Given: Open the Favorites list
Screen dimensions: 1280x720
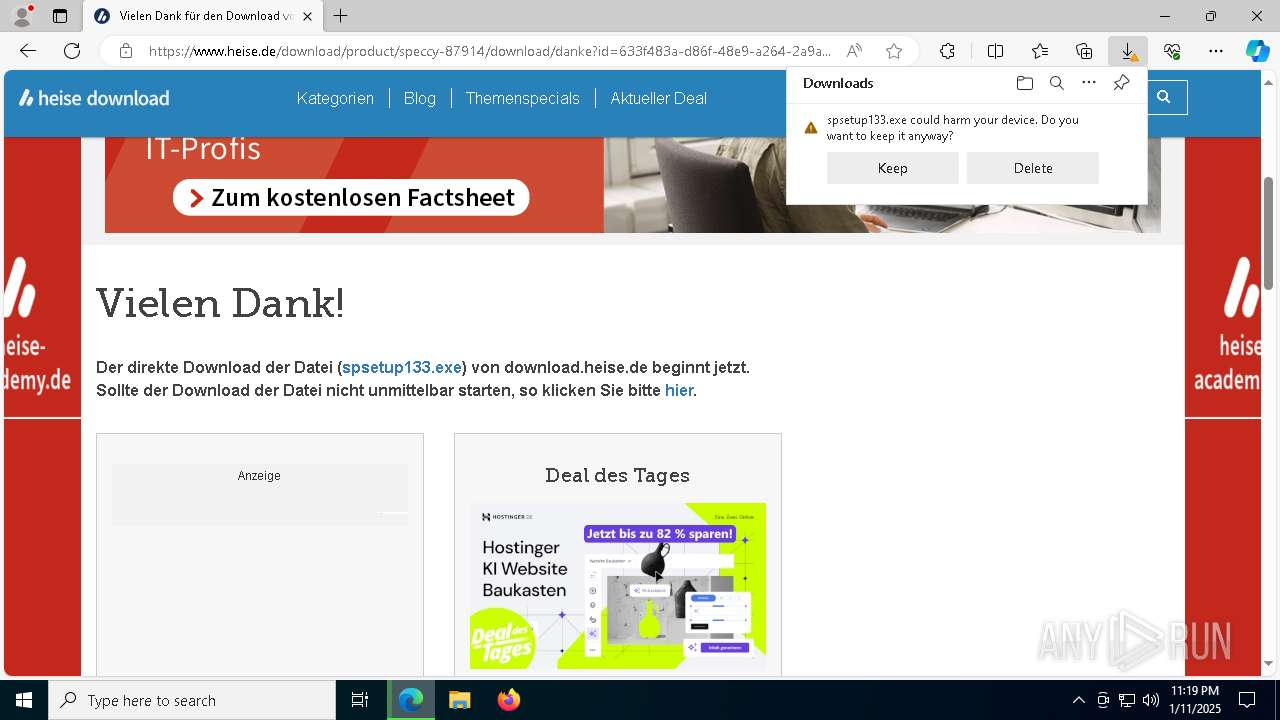Looking at the screenshot, I should point(1040,51).
